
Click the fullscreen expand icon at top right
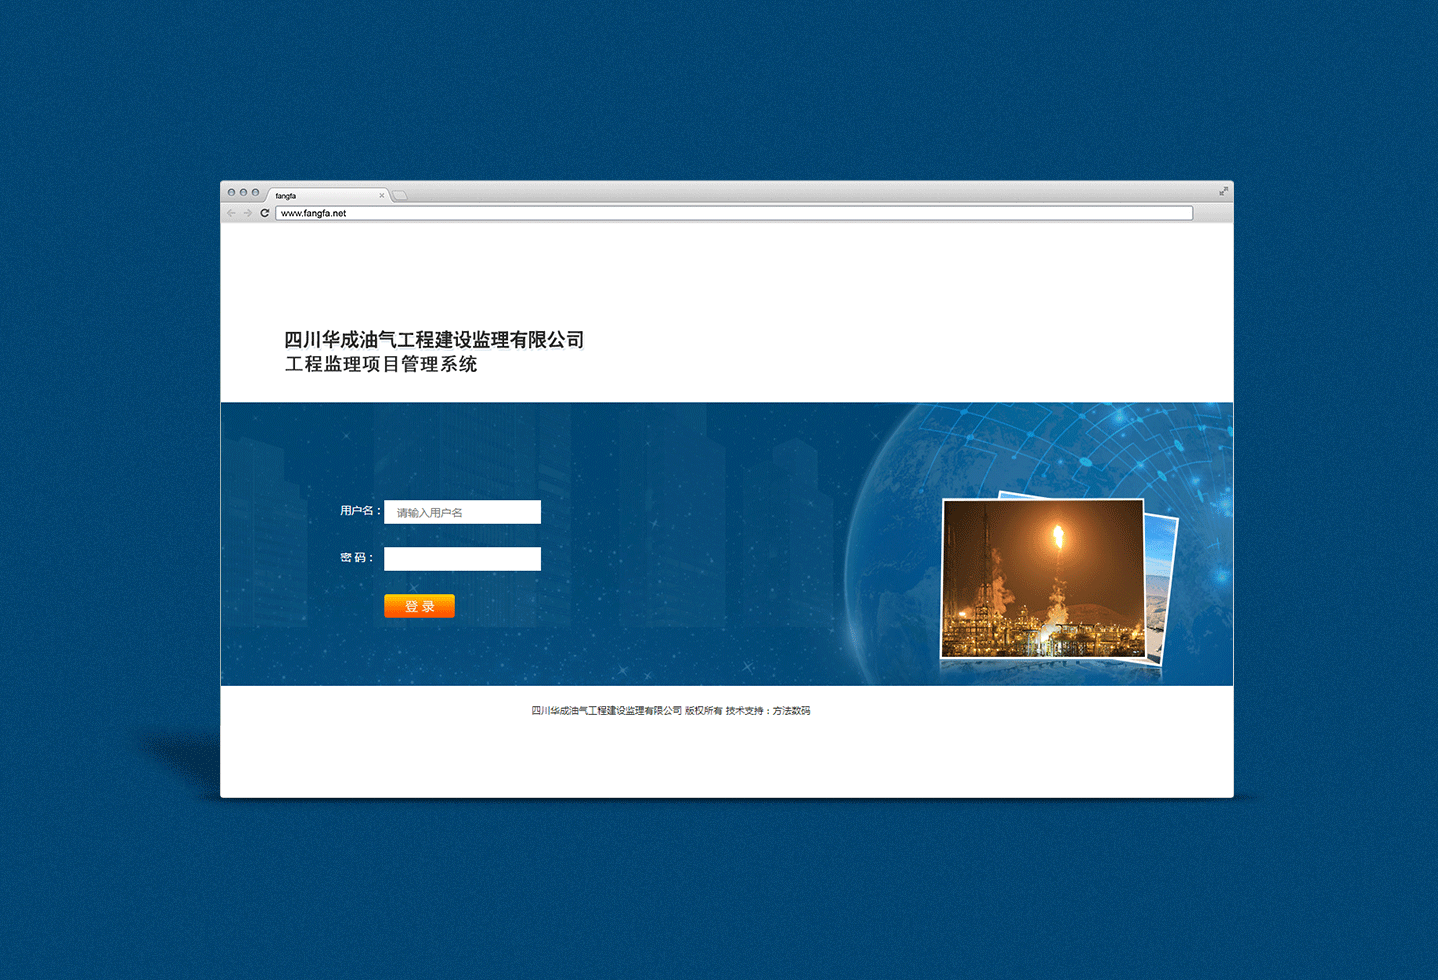[x=1223, y=190]
